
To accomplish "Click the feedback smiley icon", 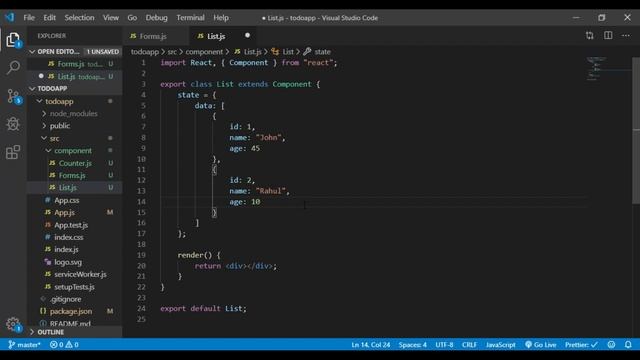I will pyautogui.click(x=611, y=344).
